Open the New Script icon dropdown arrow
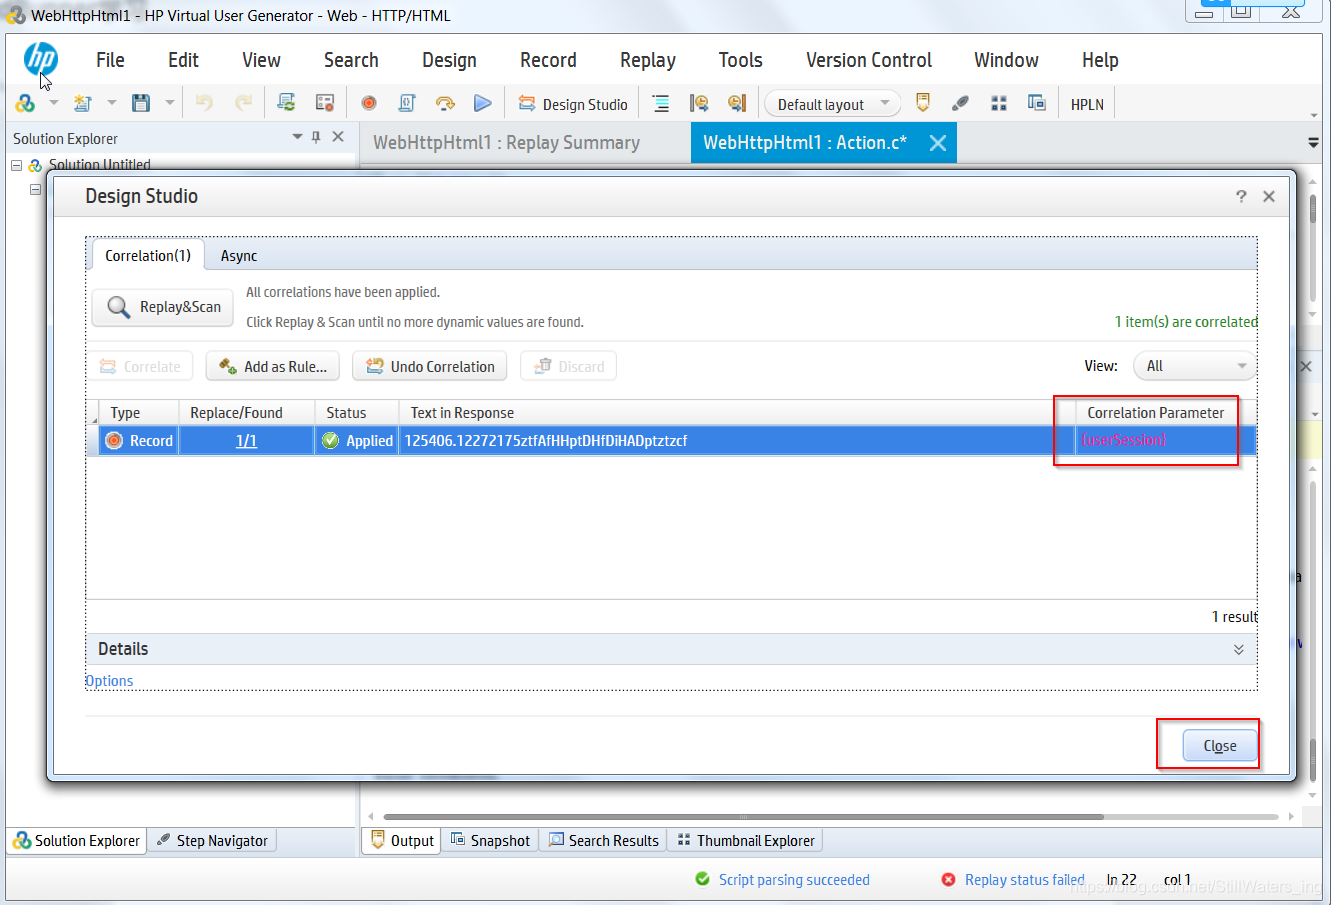 112,103
